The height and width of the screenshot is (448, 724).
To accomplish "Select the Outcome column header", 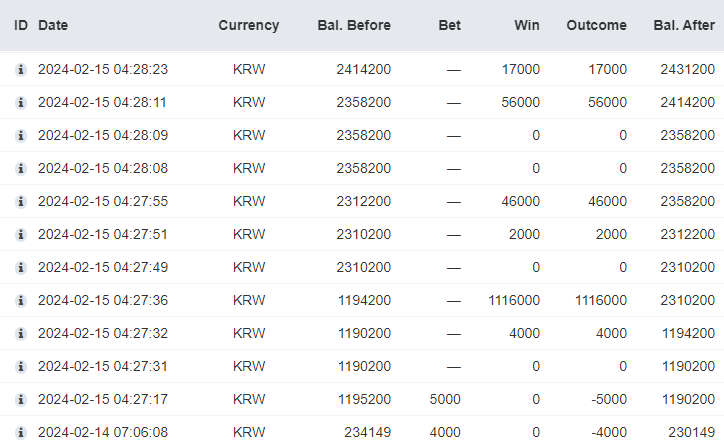I will (x=597, y=25).
